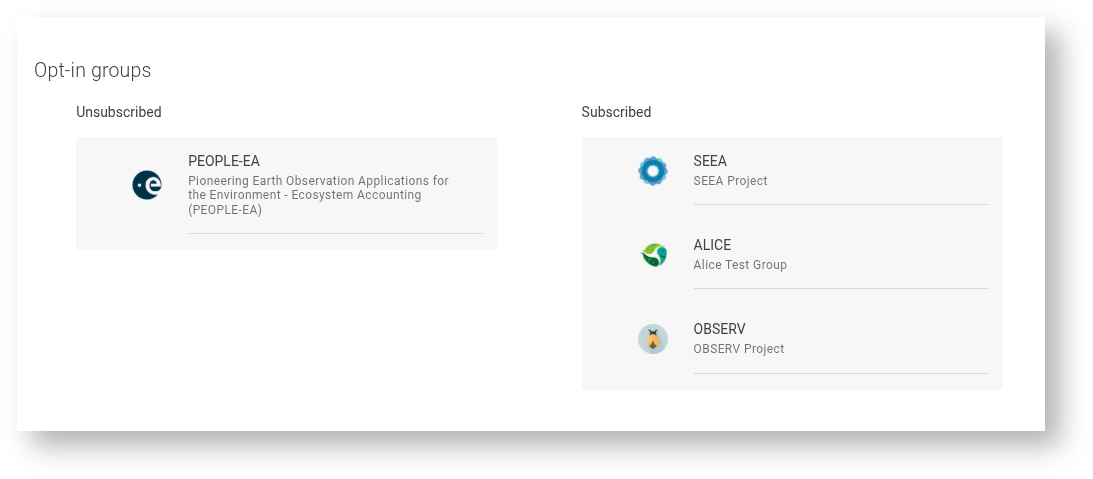Click the divider line below SEEA entry
This screenshot has height=479, width=1093.
coord(840,204)
